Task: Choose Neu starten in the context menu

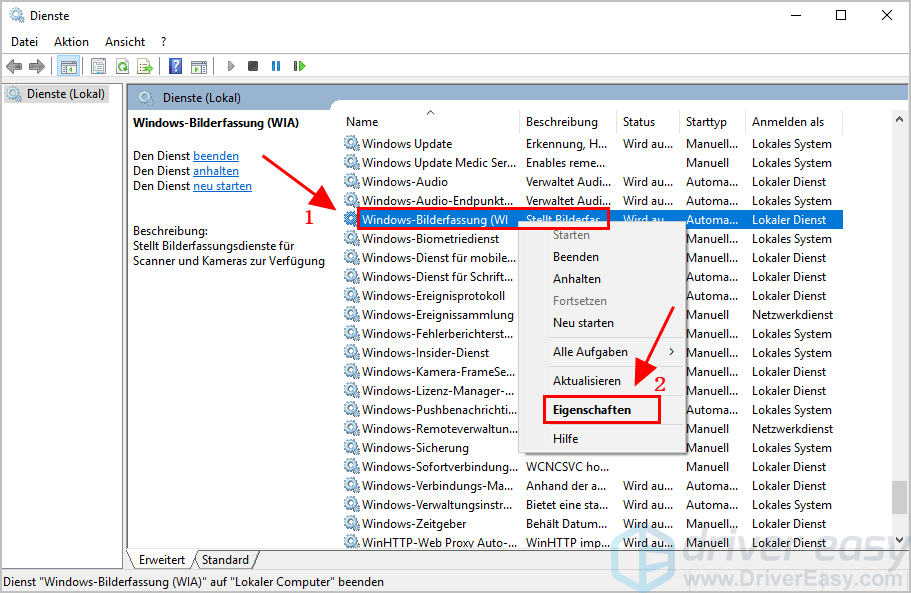Action: [601, 323]
